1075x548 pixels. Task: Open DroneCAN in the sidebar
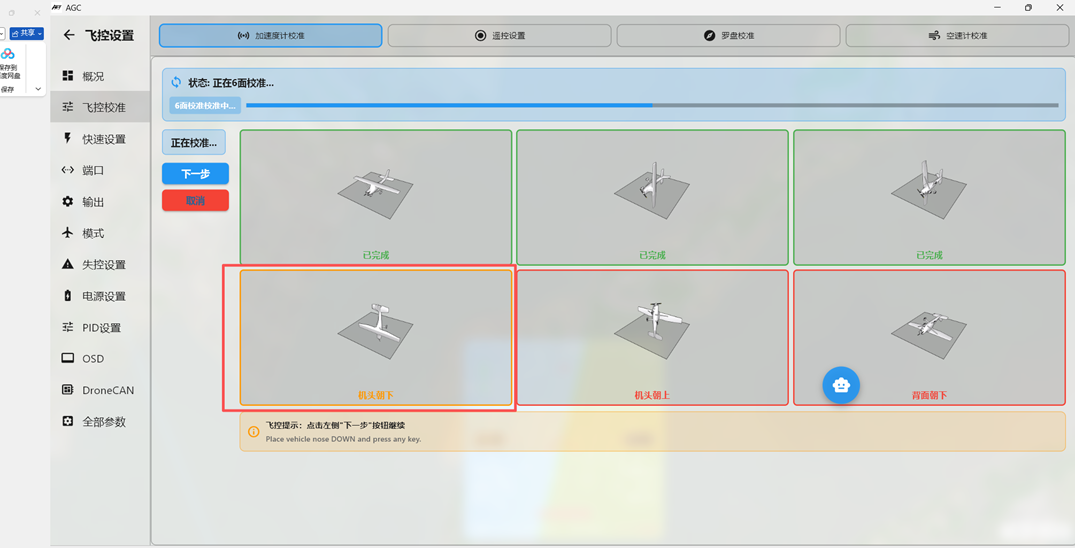107,390
